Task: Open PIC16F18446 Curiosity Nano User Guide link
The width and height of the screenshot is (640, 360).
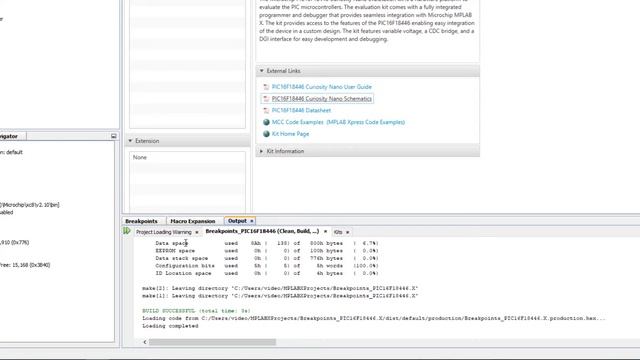Action: coord(322,87)
